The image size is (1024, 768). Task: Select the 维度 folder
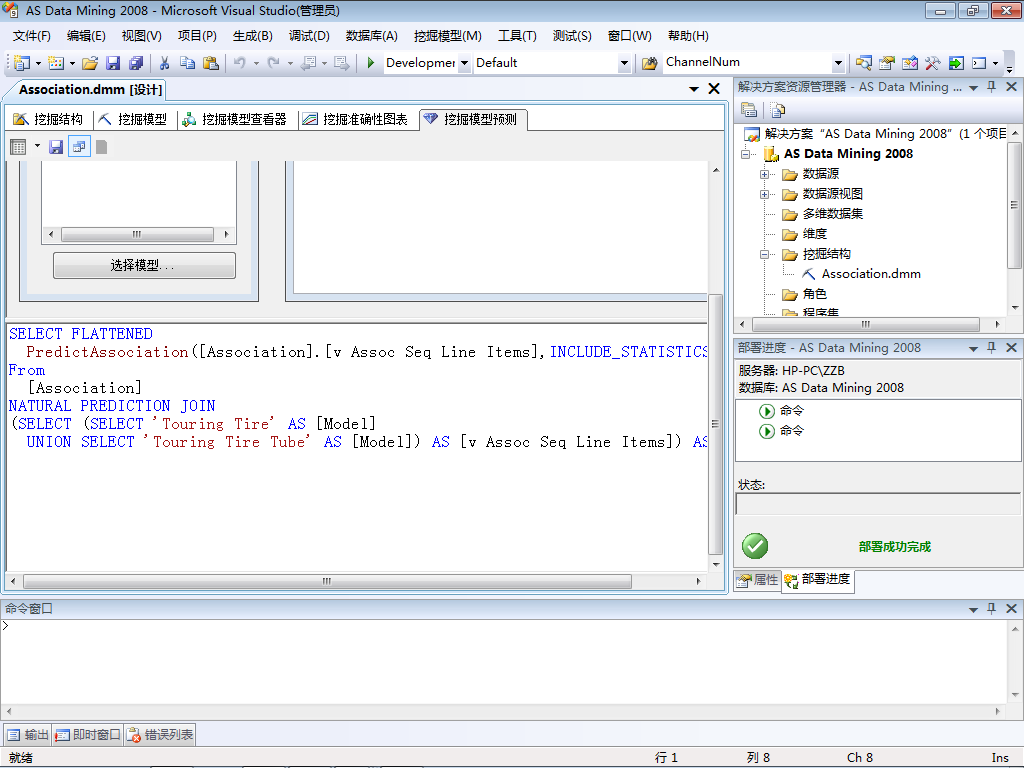point(814,234)
